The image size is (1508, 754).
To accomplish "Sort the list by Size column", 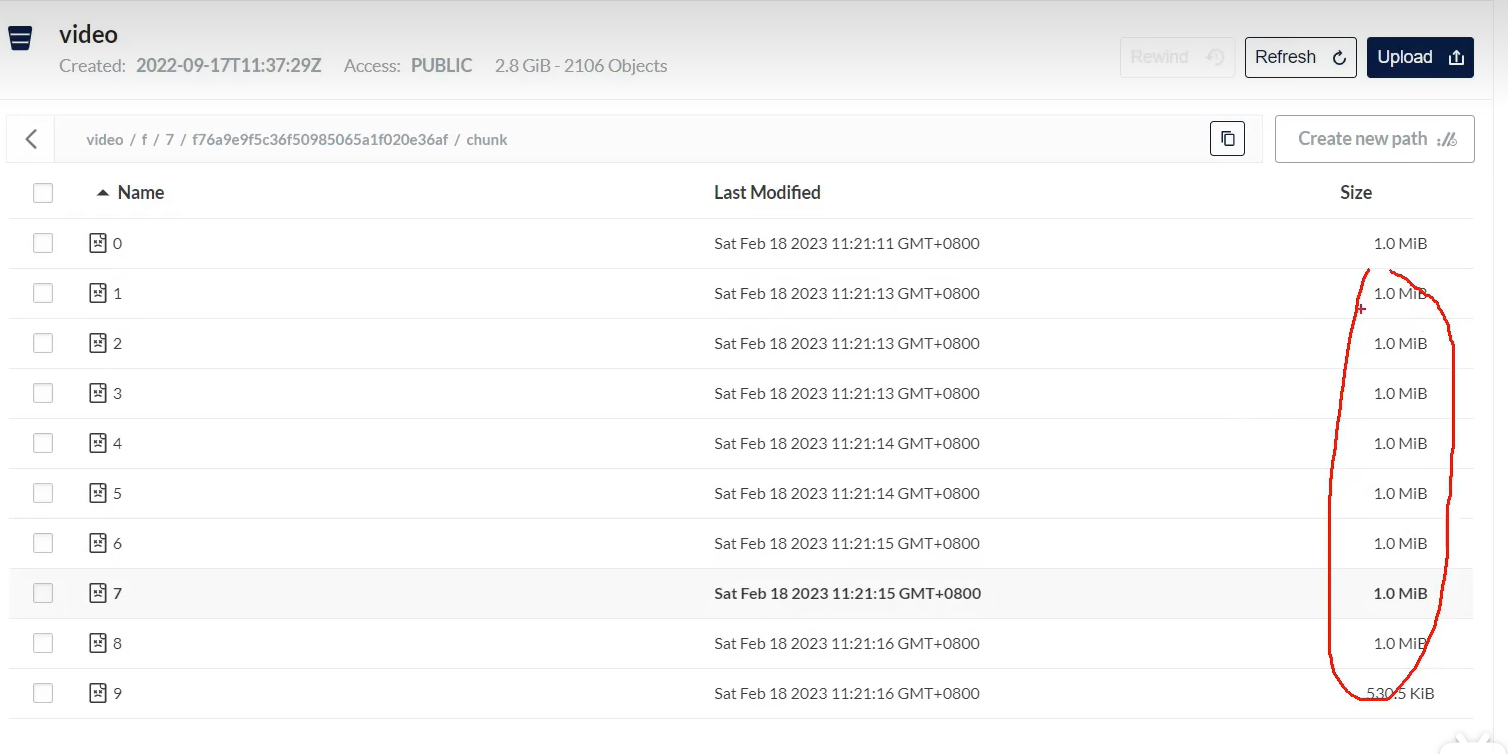I will coord(1356,193).
